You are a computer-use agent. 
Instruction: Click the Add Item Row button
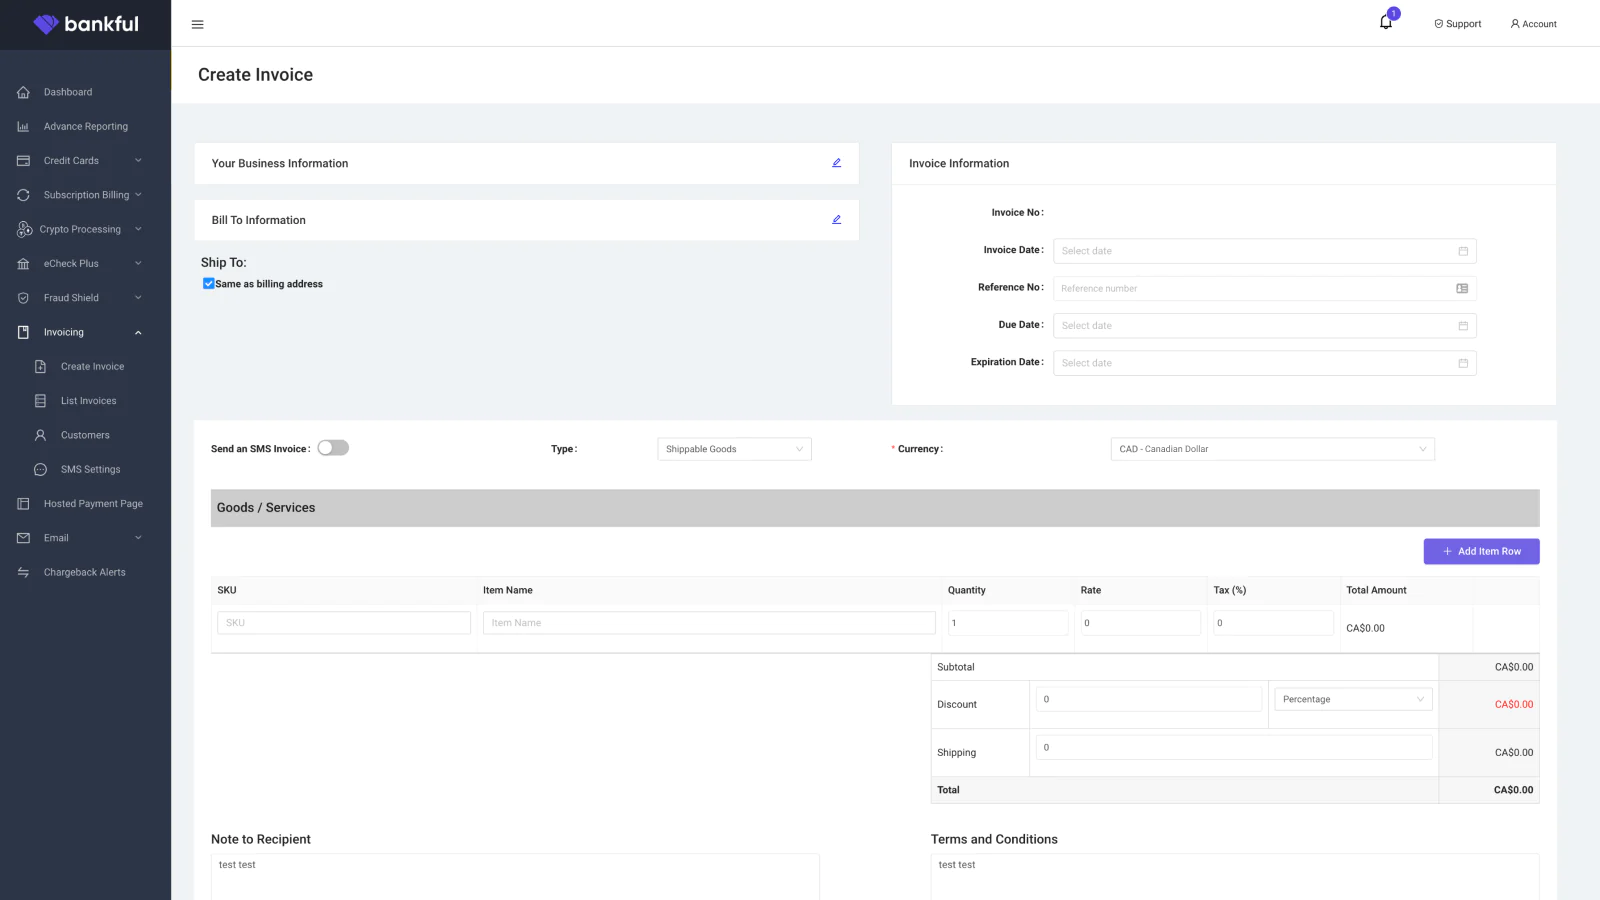1481,551
